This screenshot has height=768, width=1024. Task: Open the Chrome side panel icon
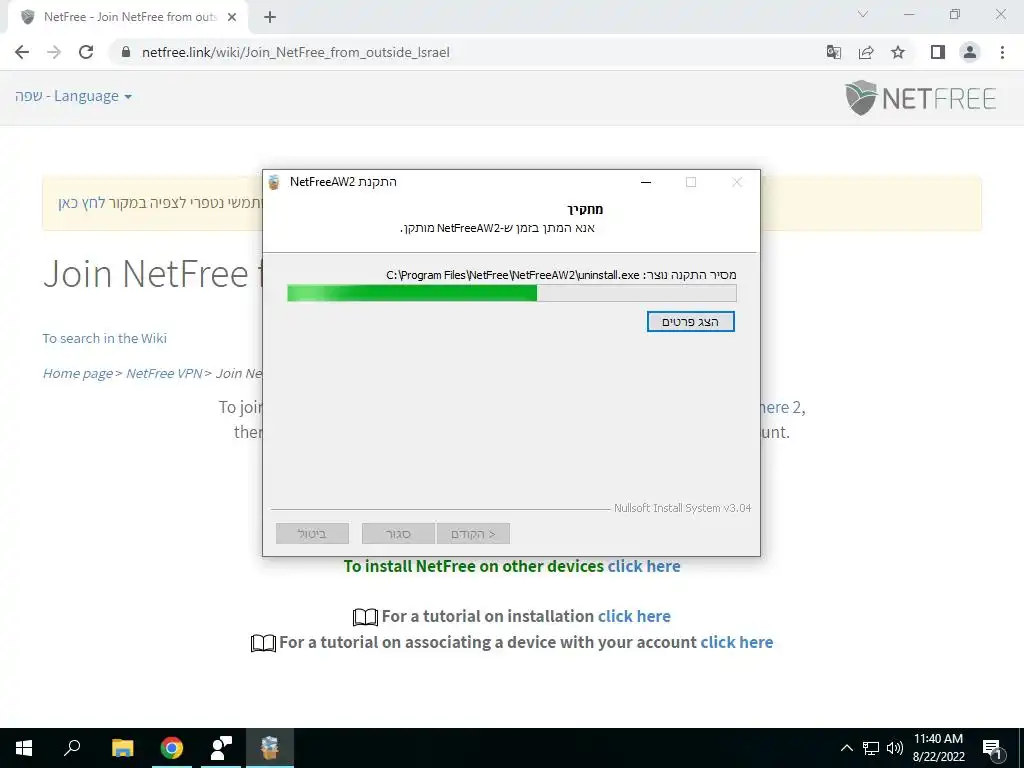pyautogui.click(x=938, y=52)
